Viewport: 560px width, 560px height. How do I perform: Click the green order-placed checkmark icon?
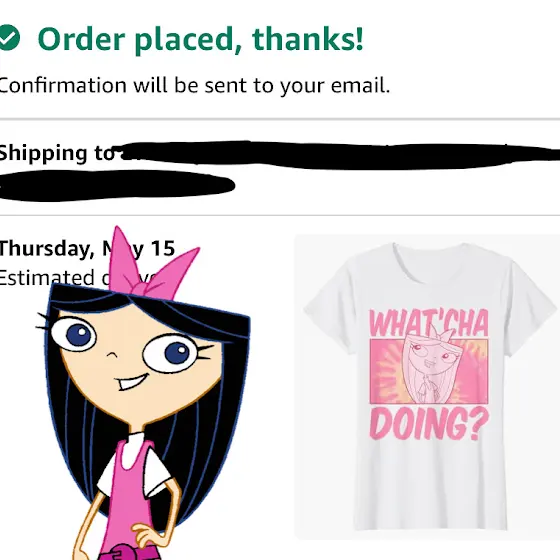point(9,38)
